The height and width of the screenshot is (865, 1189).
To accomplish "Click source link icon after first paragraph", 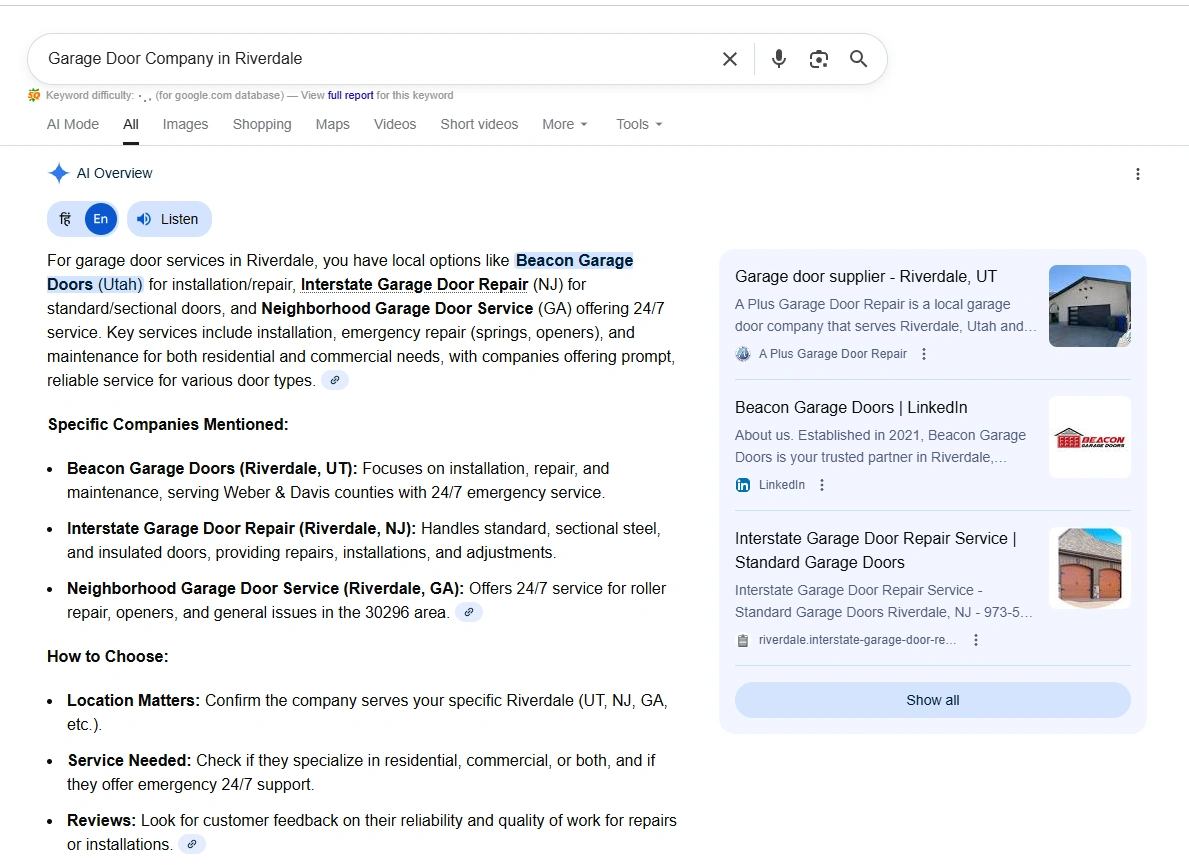I will pos(334,381).
